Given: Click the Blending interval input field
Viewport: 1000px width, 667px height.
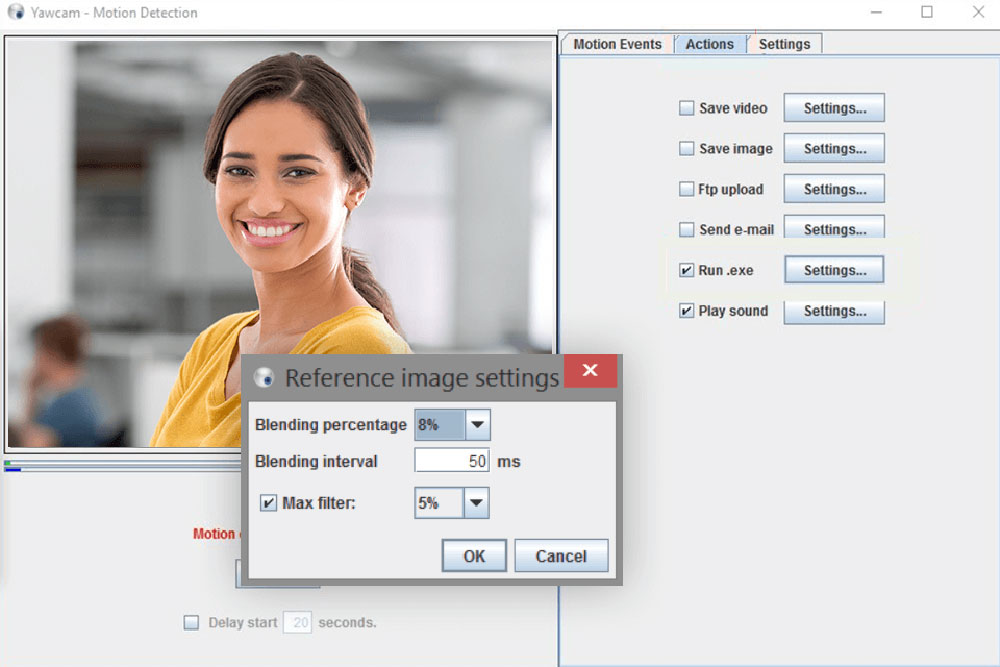Looking at the screenshot, I should point(452,460).
